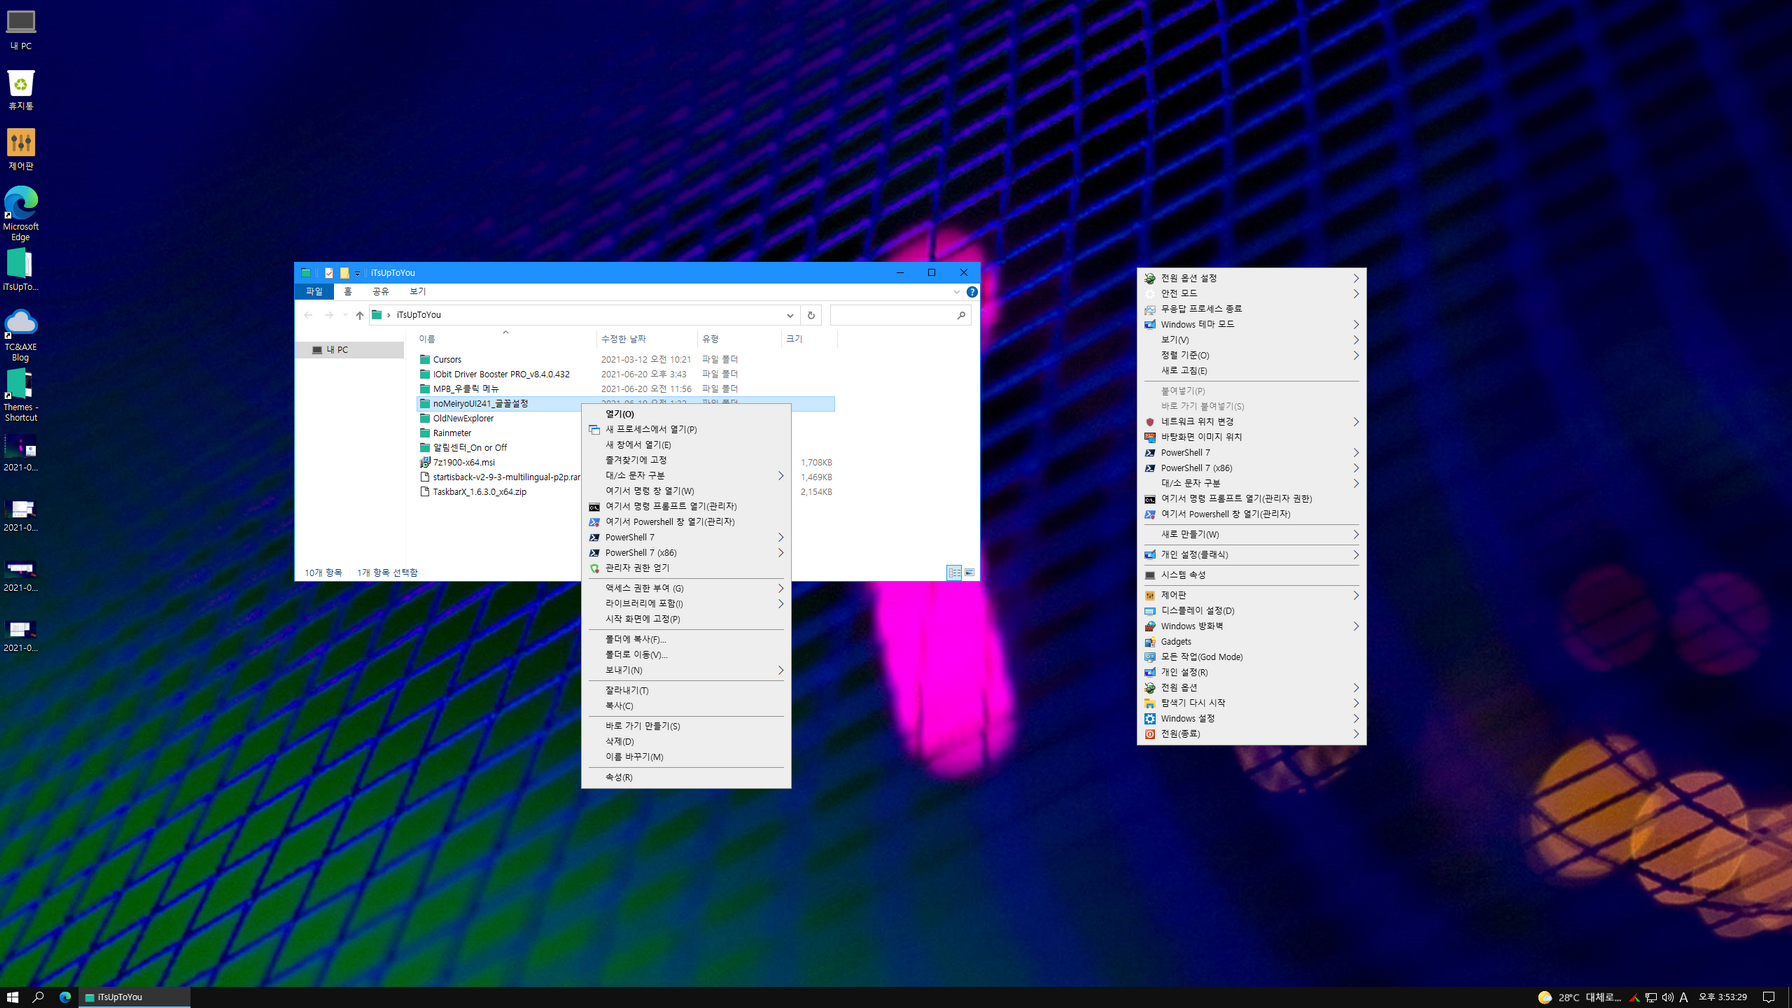Switch Explorer to details view icon

954,573
